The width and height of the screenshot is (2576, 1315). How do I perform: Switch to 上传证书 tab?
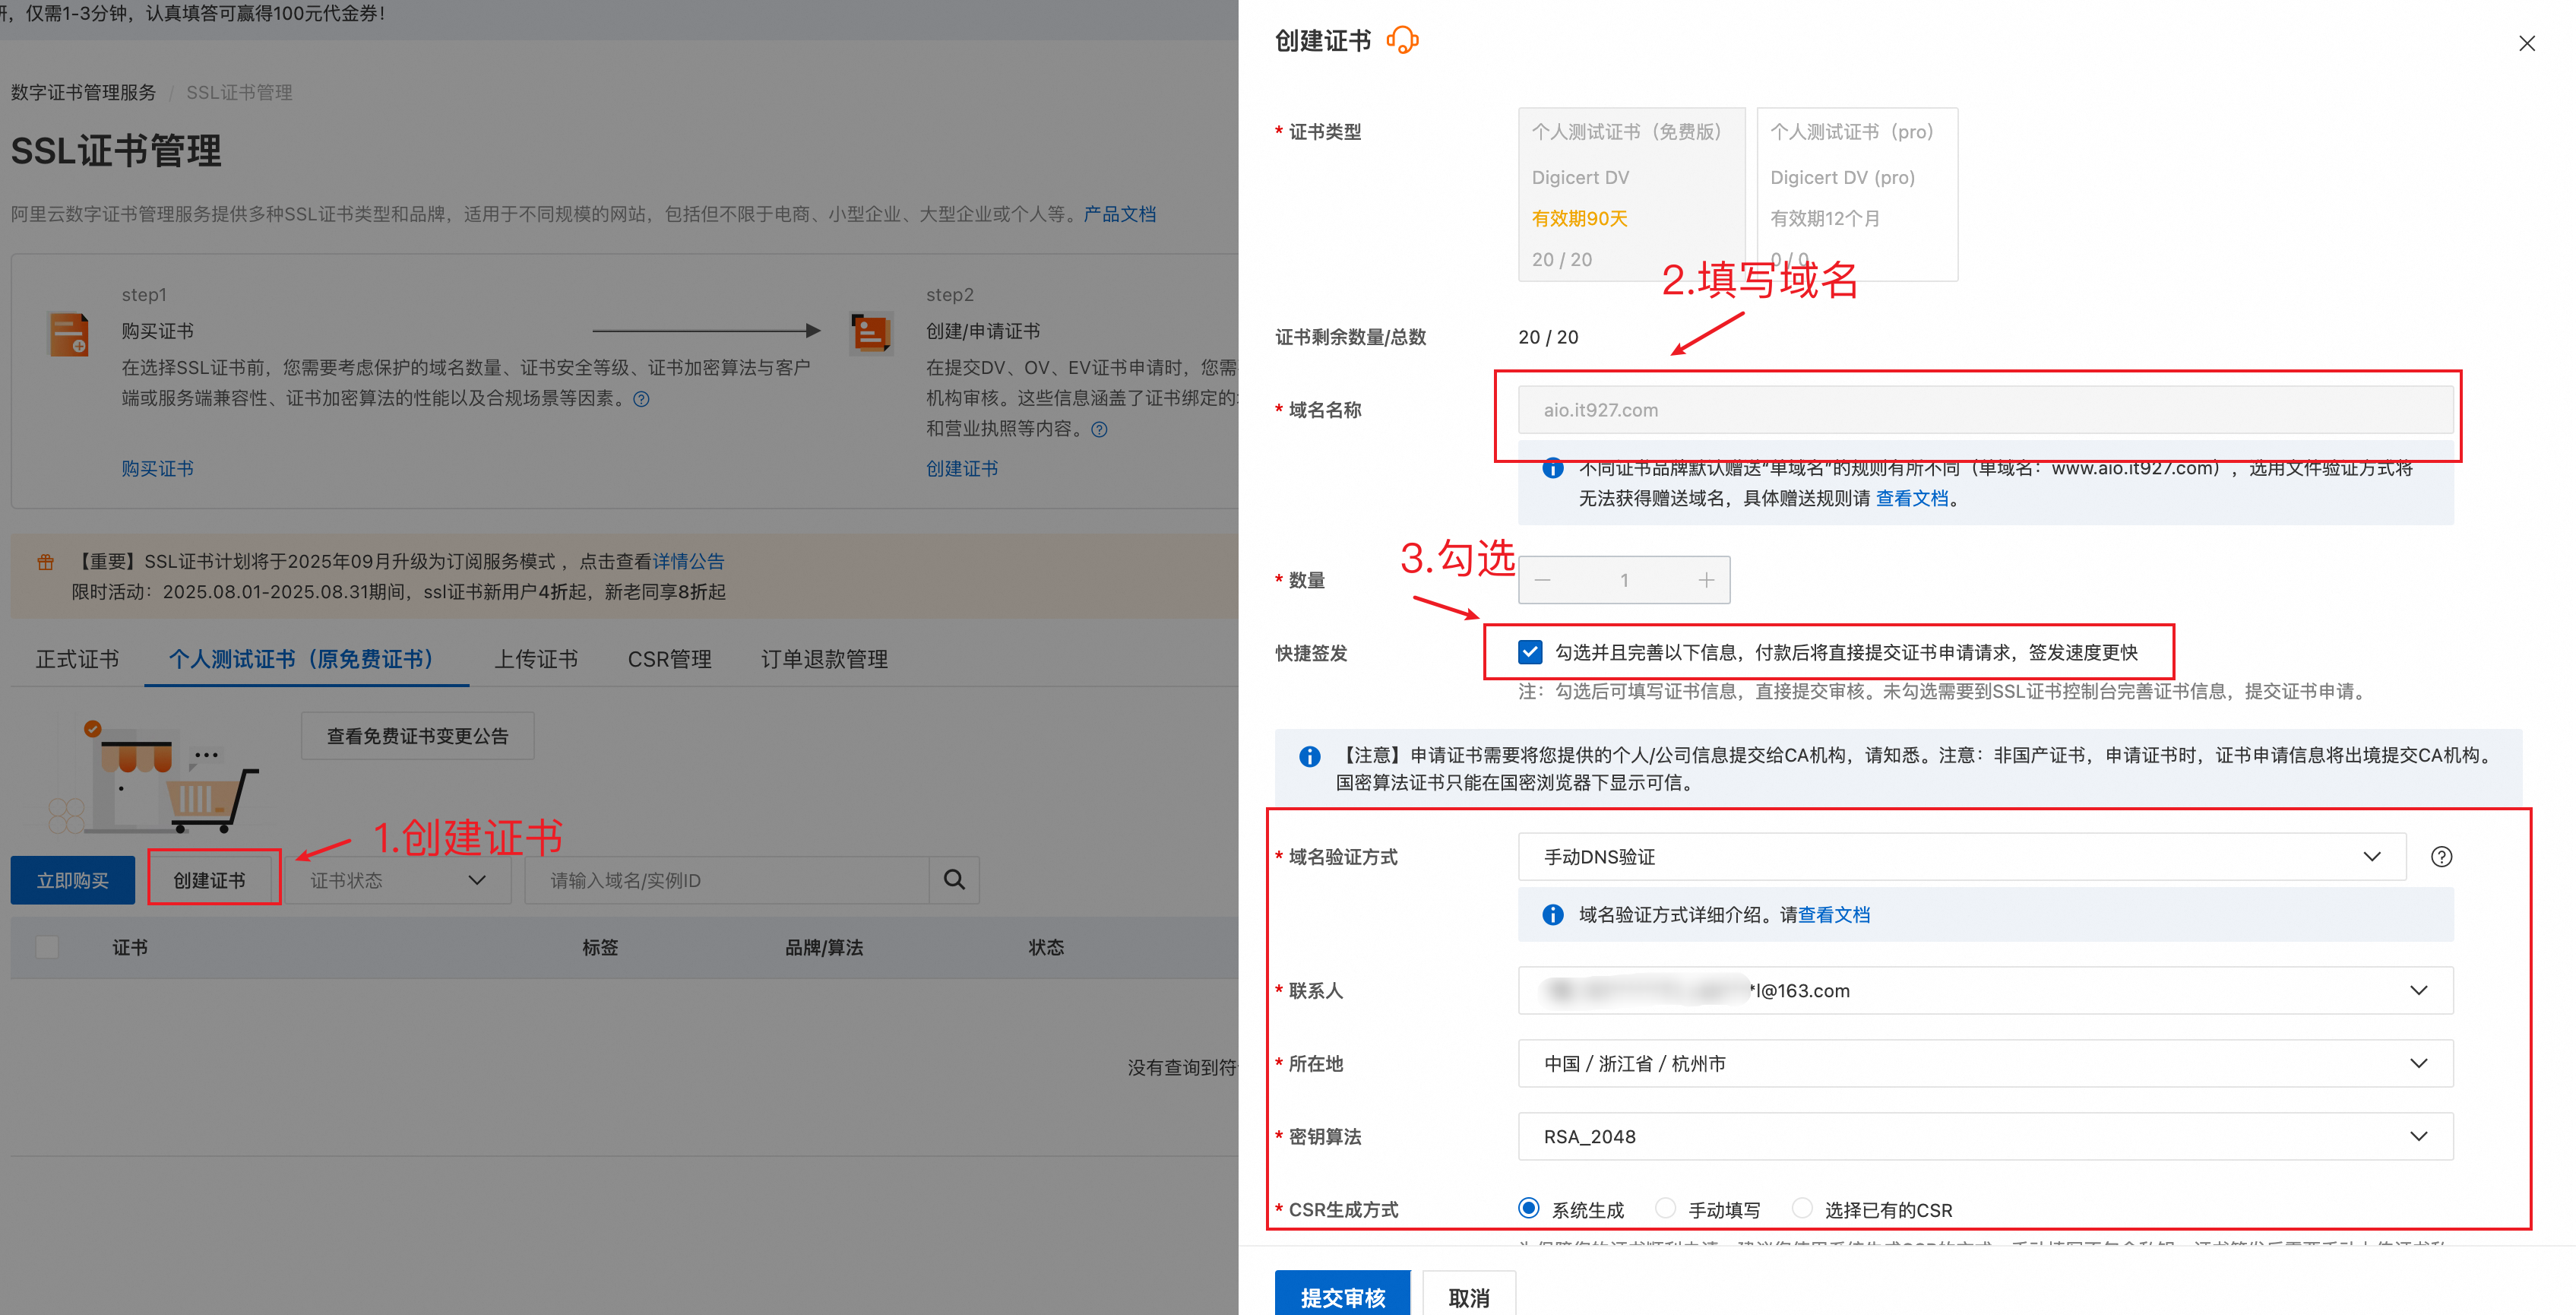point(536,659)
